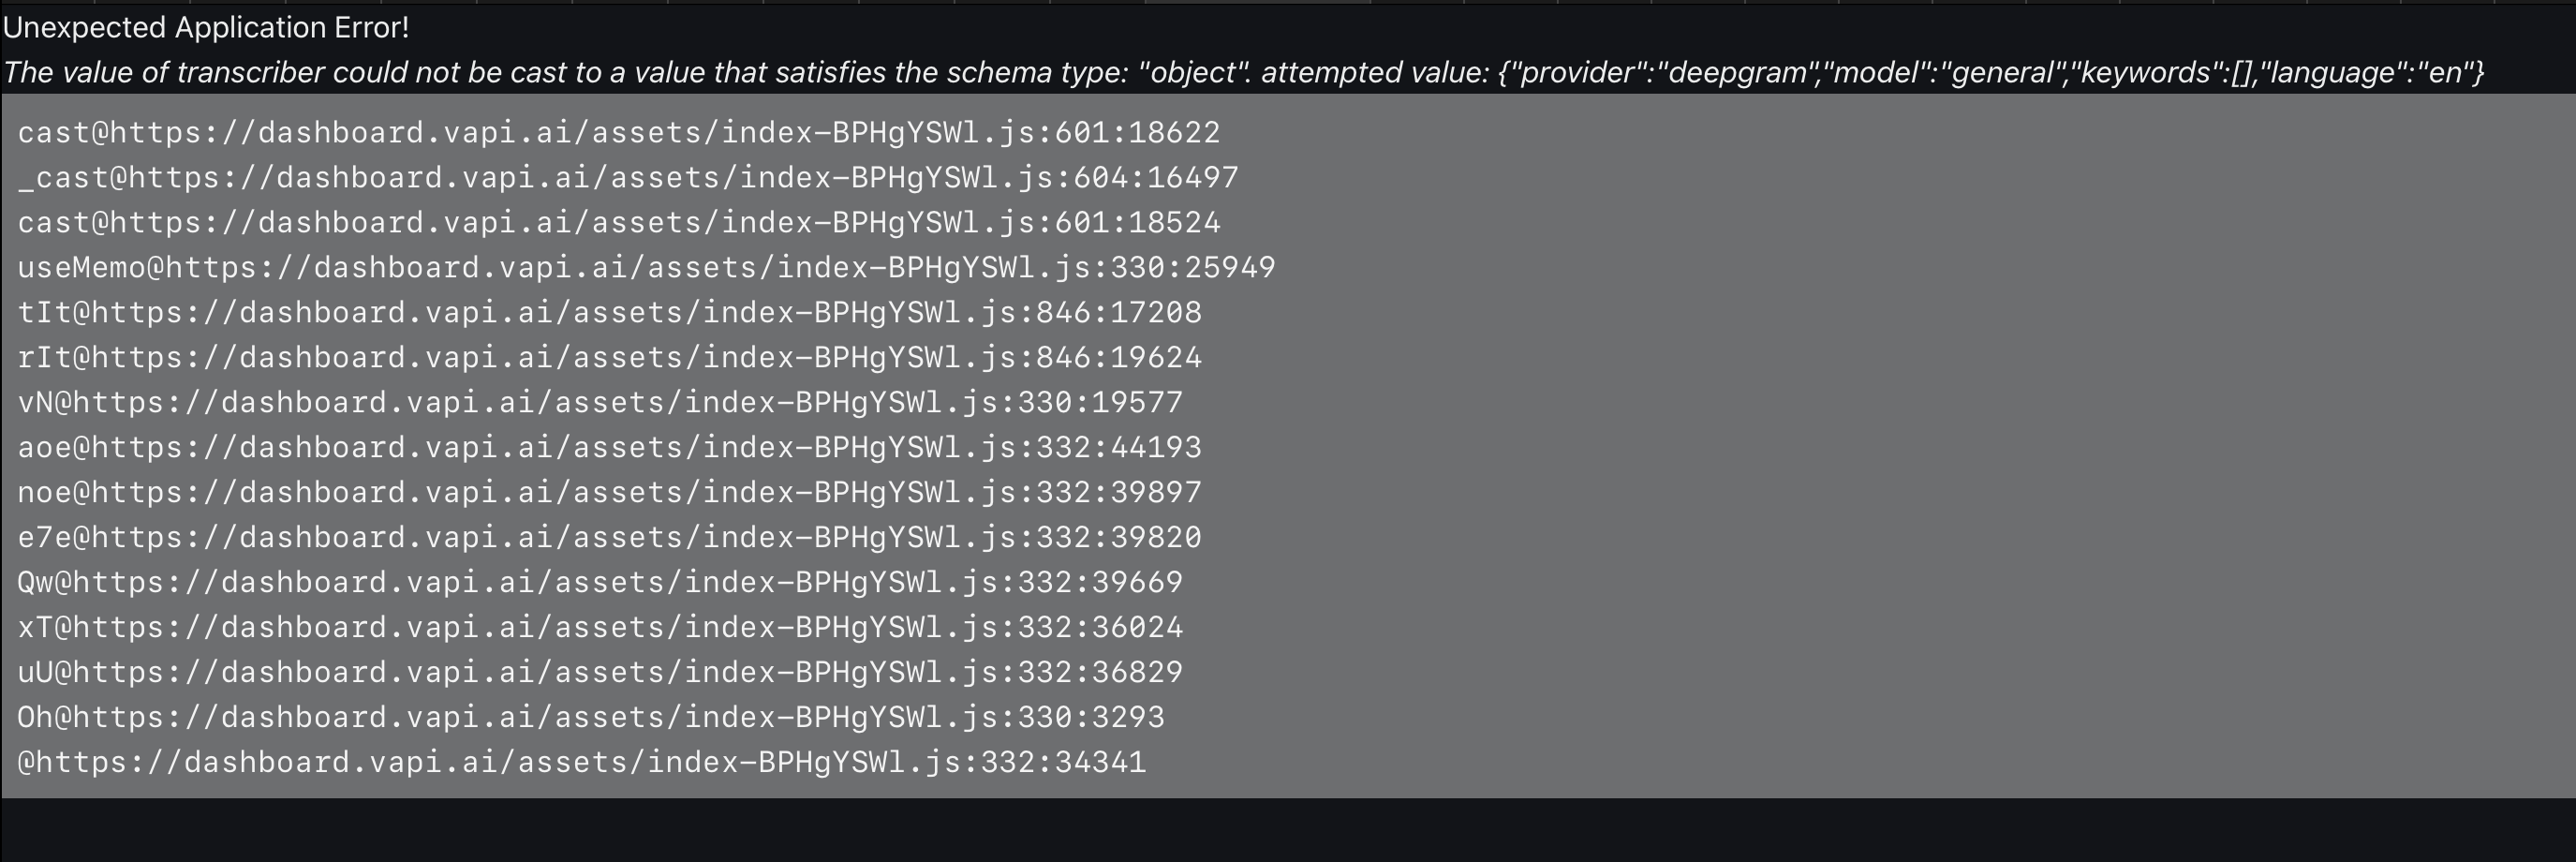Click the last stack line ending 332:34341
This screenshot has width=2576, height=862.
pyautogui.click(x=582, y=763)
